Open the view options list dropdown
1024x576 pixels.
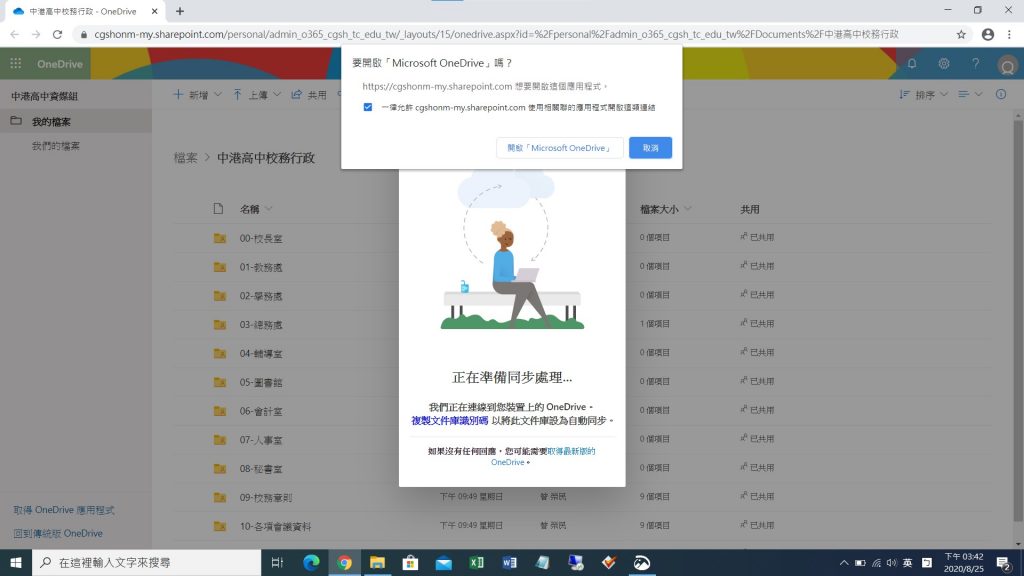click(x=970, y=95)
